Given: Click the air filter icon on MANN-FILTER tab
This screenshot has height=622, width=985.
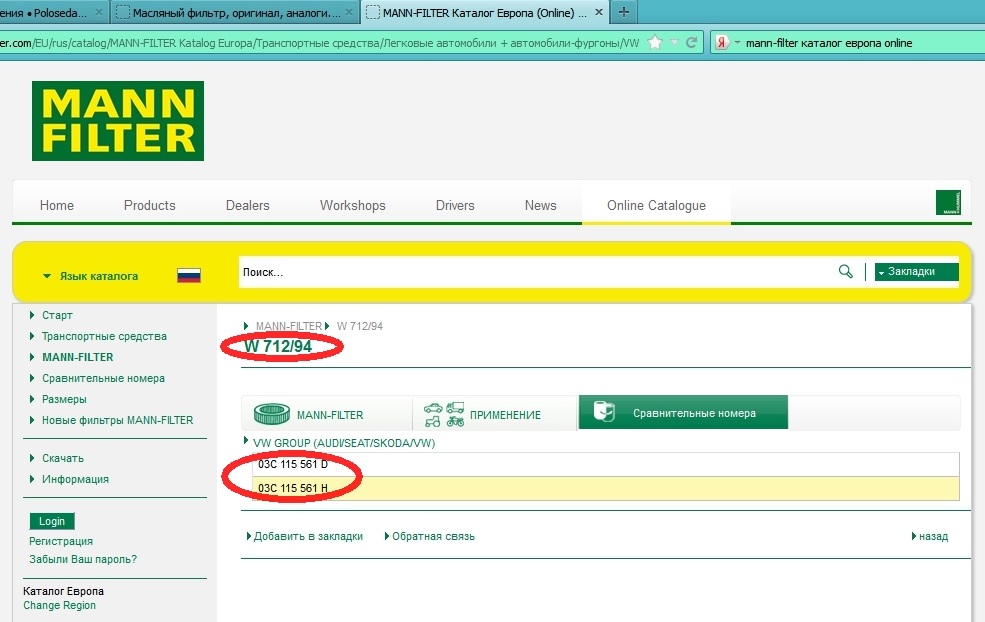Looking at the screenshot, I should point(270,413).
